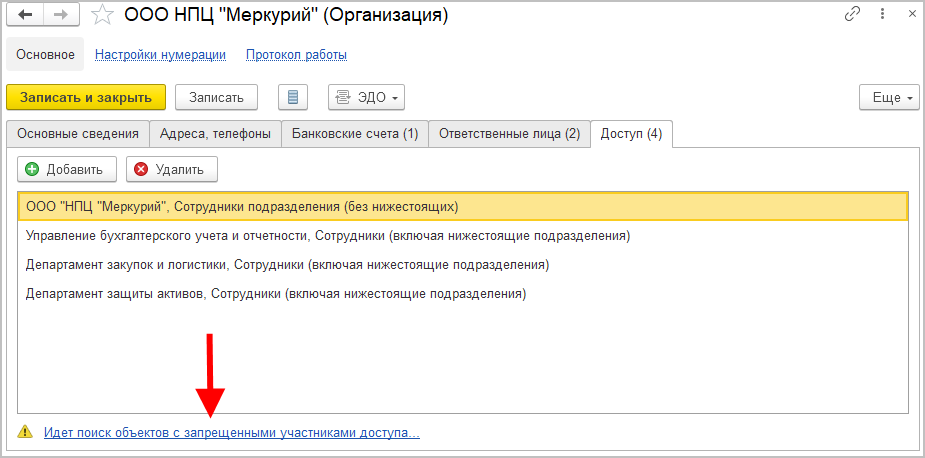Copy link using the chain icon
925x458 pixels.
853,15
